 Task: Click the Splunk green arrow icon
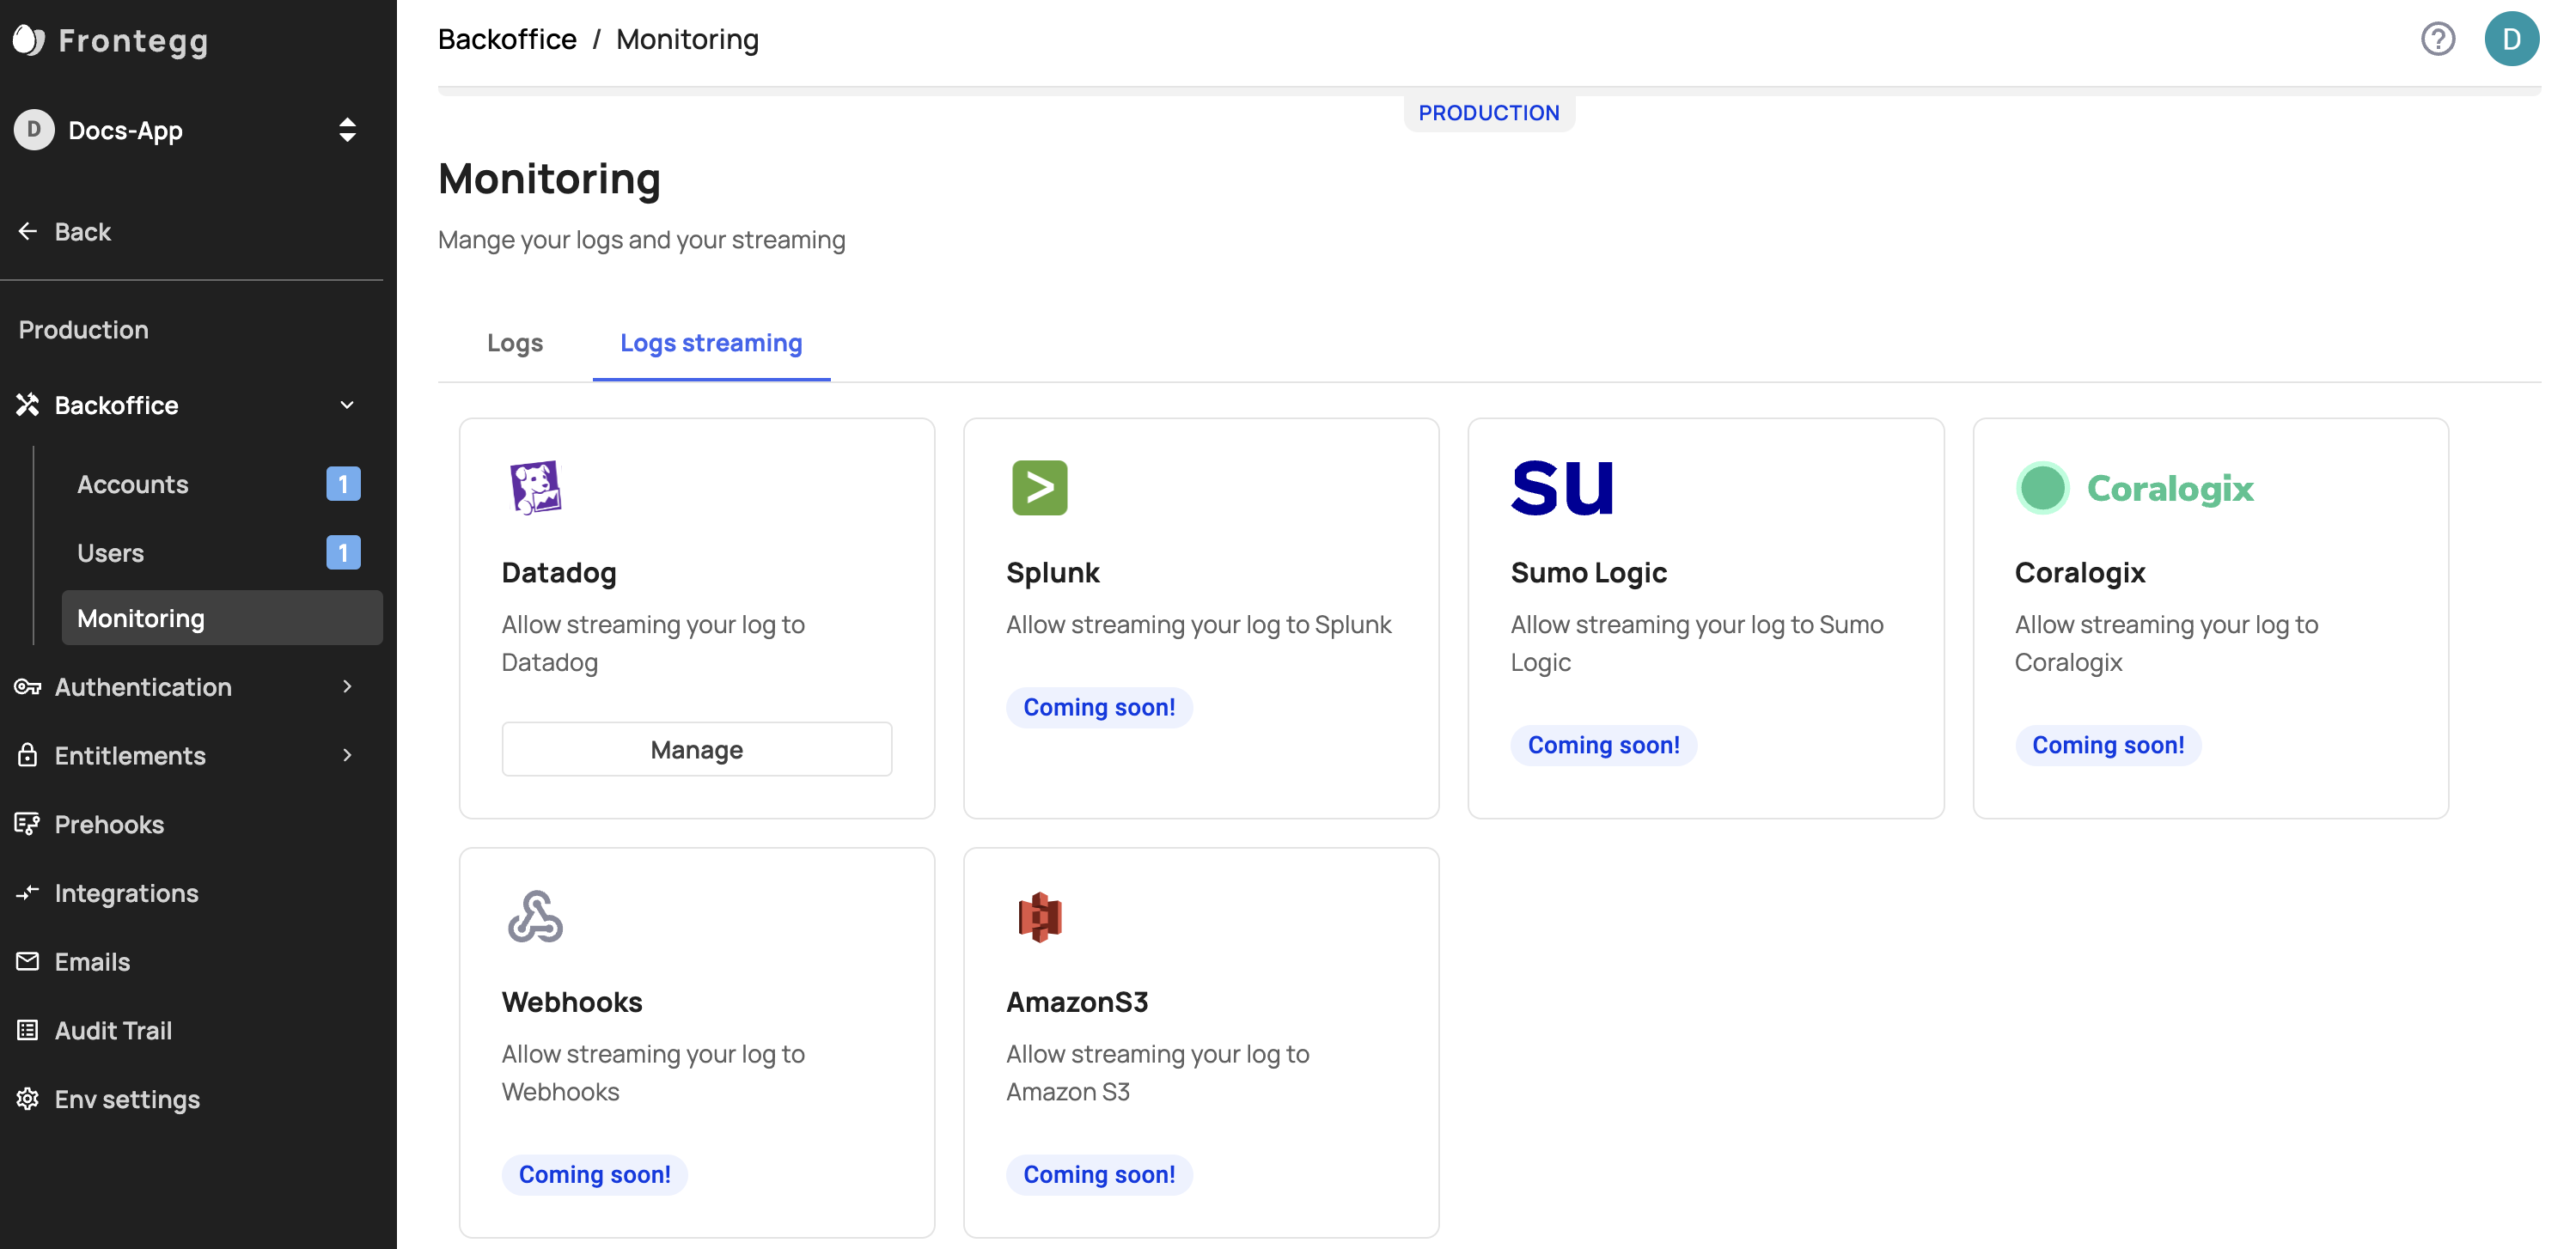(x=1039, y=487)
